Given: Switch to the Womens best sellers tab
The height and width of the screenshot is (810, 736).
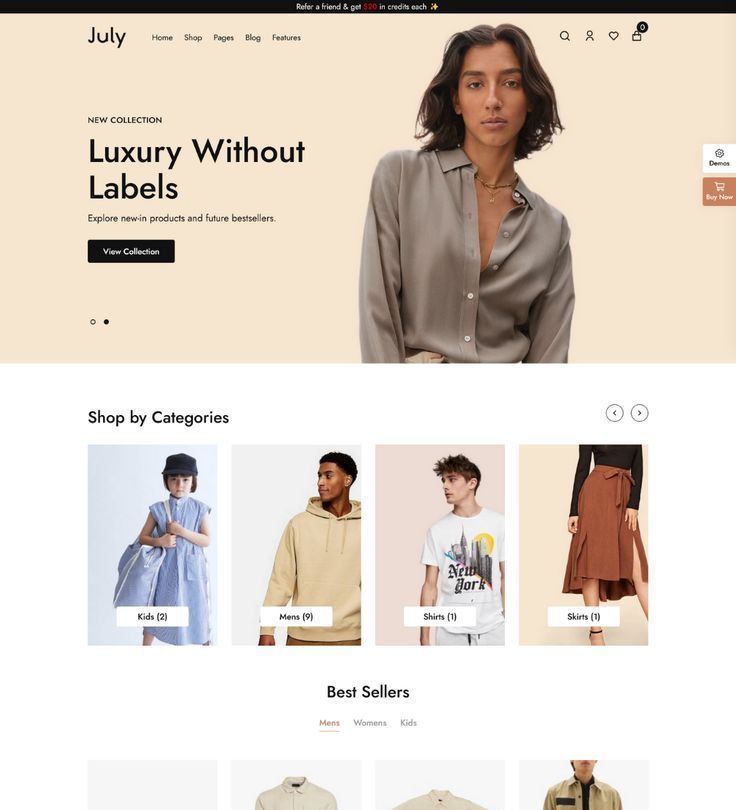Looking at the screenshot, I should coord(370,723).
